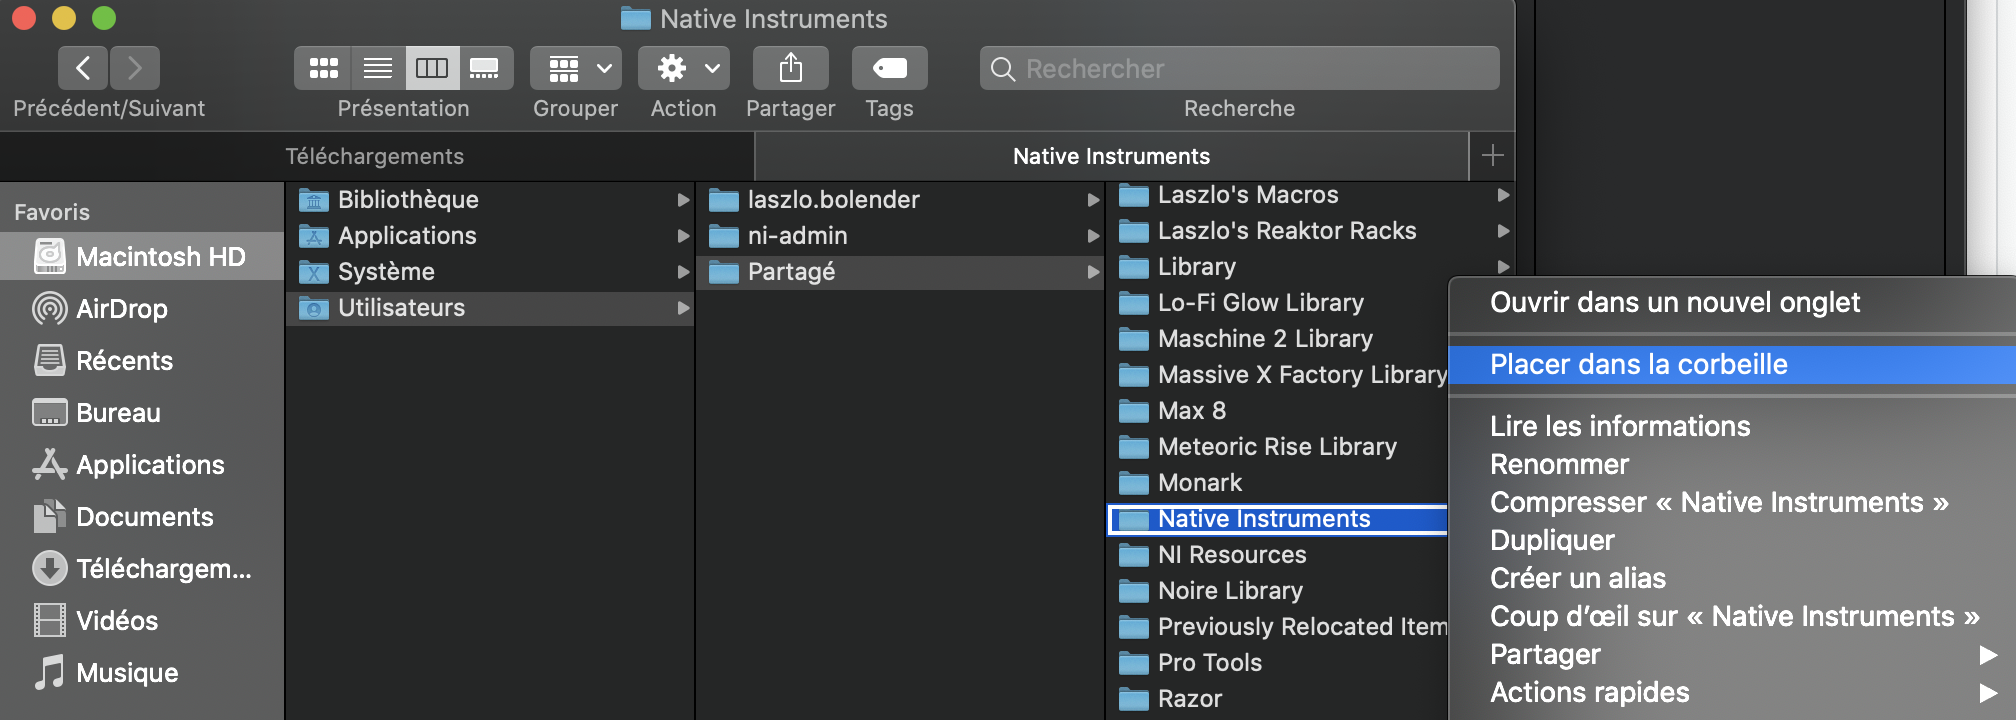Switch to gallery view presentation

coord(485,68)
